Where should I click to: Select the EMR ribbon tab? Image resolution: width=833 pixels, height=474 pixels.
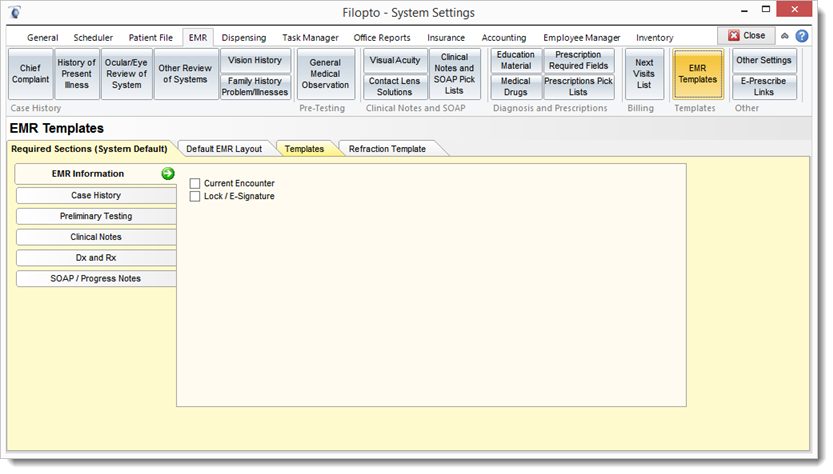[198, 38]
